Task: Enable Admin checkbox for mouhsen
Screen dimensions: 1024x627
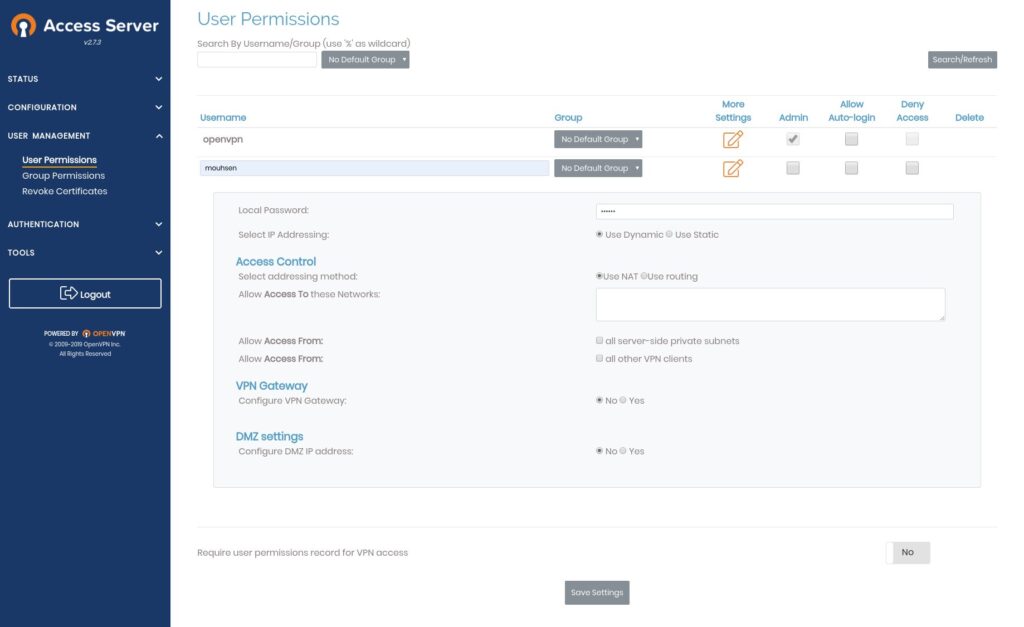Action: click(x=793, y=168)
